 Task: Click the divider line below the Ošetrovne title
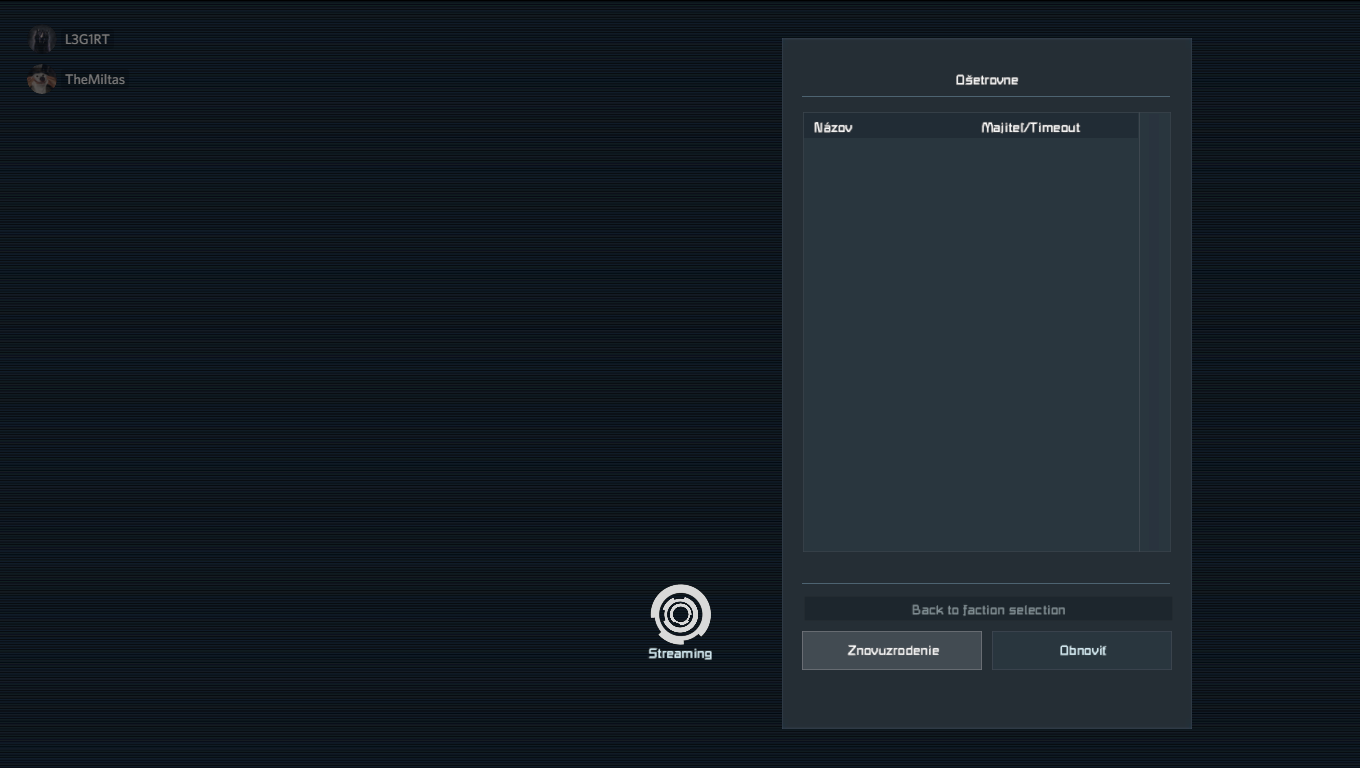click(986, 97)
